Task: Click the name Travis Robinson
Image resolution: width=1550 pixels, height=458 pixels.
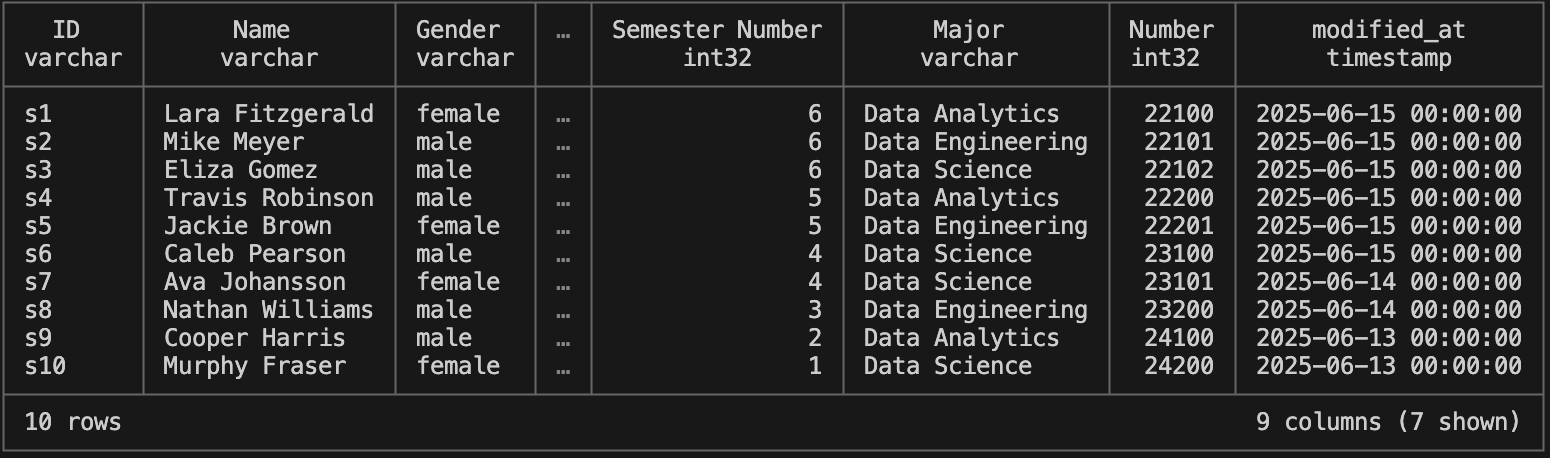Action: (268, 198)
